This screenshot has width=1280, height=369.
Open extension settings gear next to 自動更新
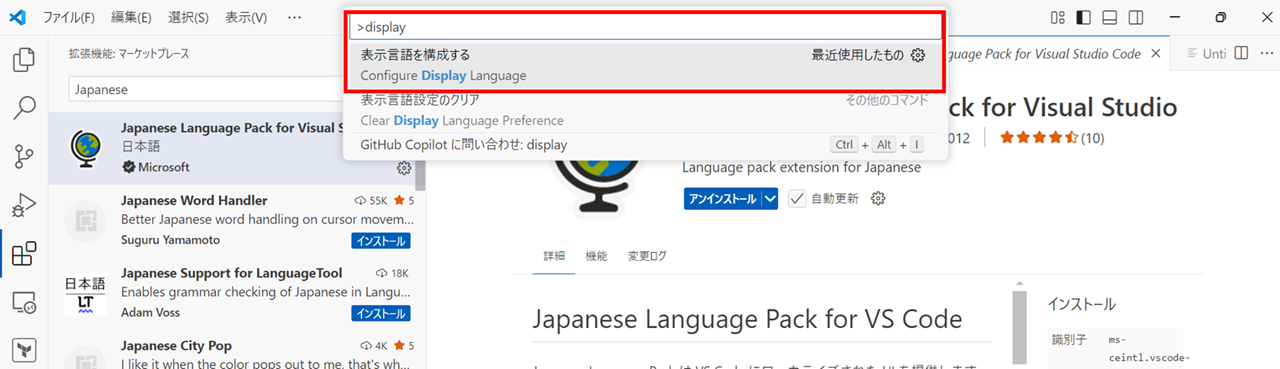click(878, 199)
